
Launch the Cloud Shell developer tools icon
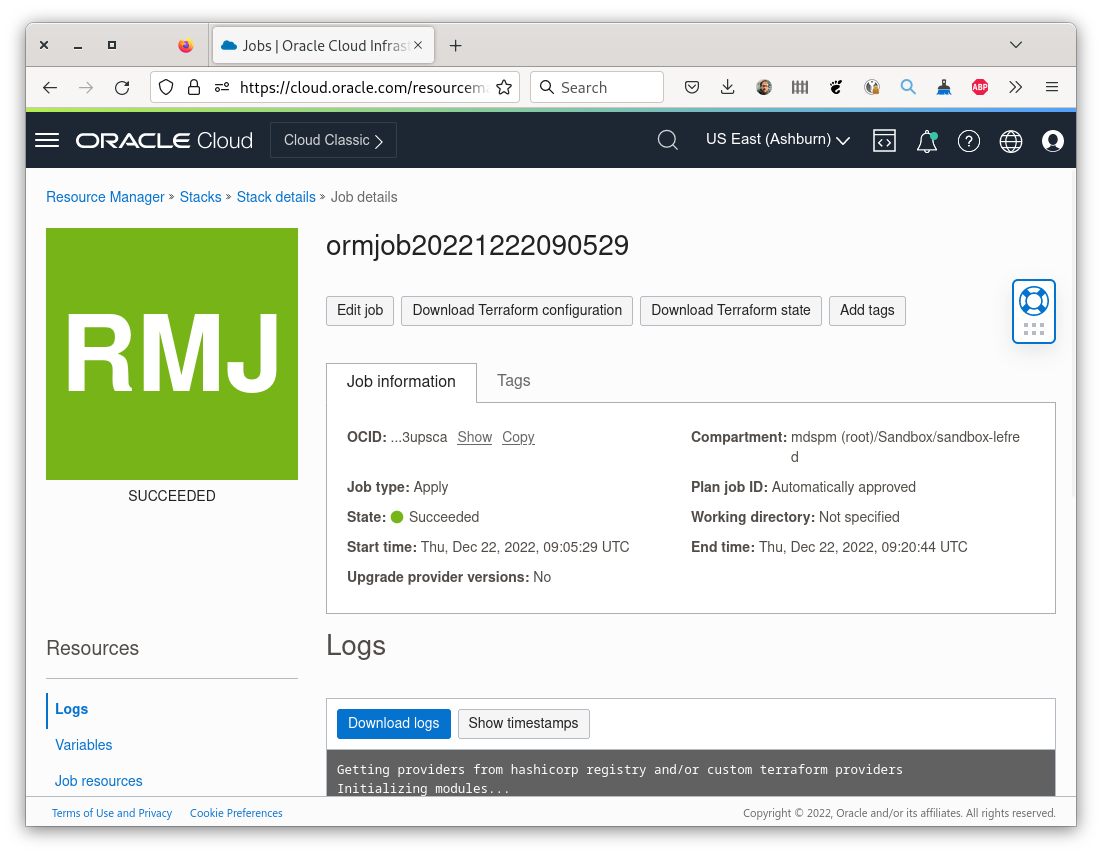pyautogui.click(x=884, y=141)
